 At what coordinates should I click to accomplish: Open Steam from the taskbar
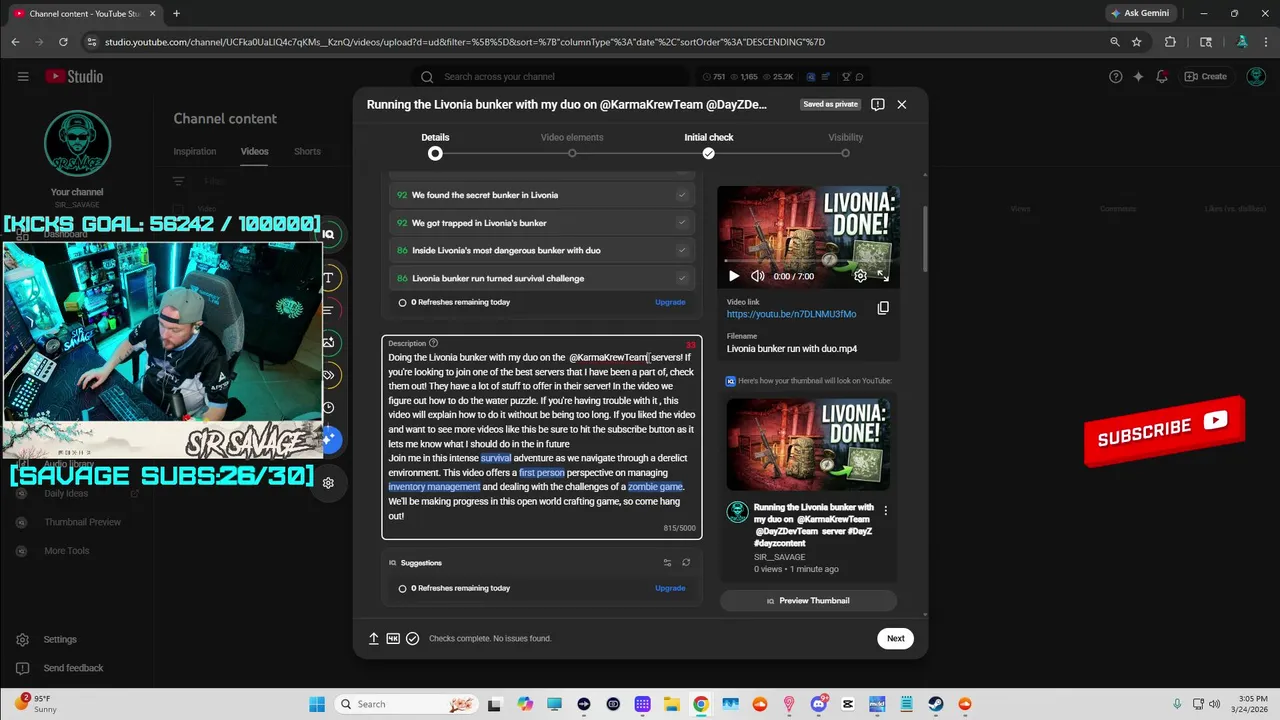[936, 704]
